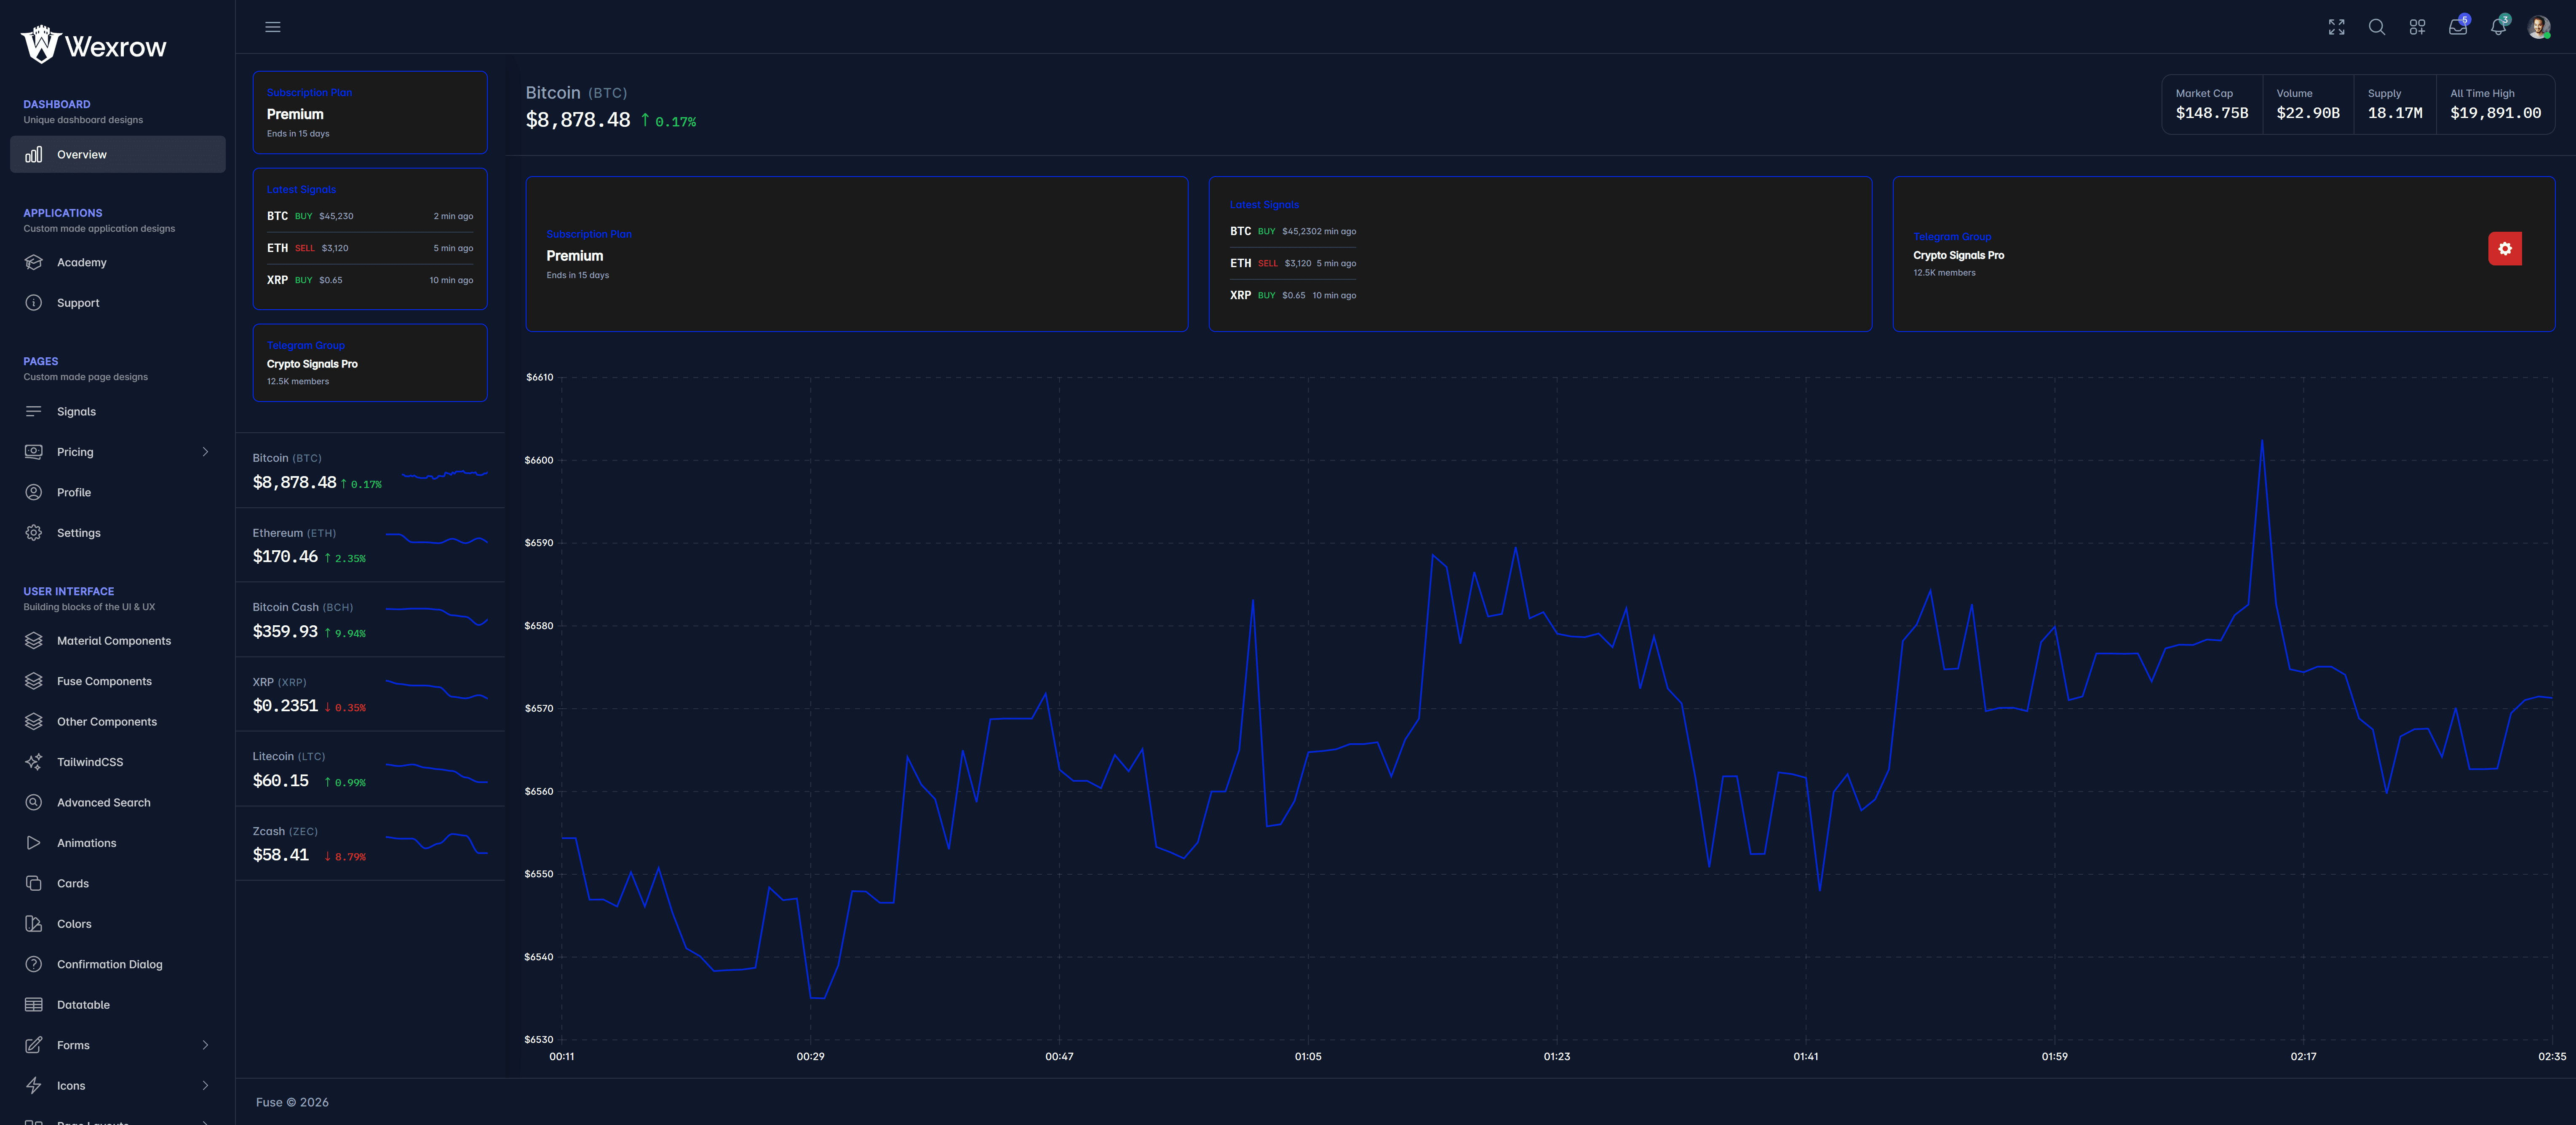This screenshot has height=1125, width=2576.
Task: Open the shortcuts grid icon
Action: click(2417, 27)
